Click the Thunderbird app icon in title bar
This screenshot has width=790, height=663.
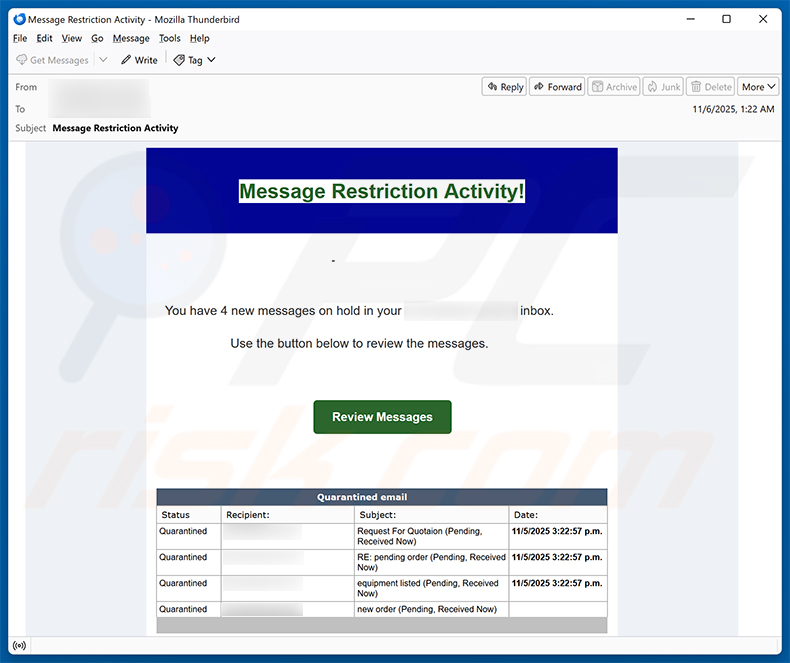(x=20, y=19)
